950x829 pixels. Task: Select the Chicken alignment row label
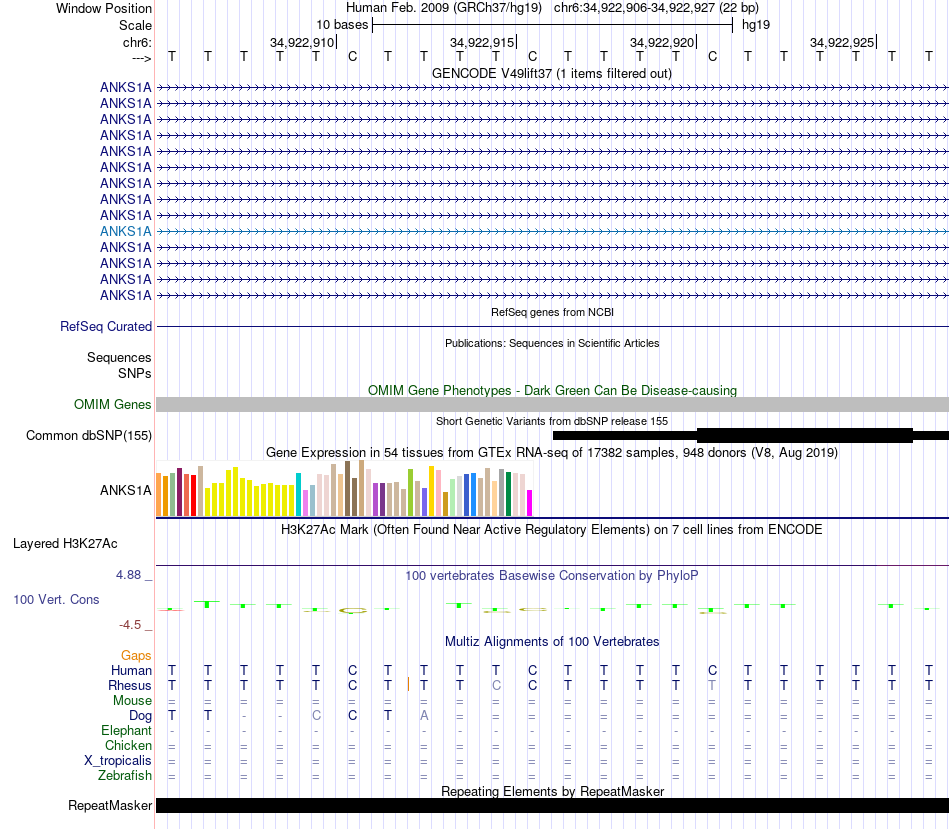[128, 745]
